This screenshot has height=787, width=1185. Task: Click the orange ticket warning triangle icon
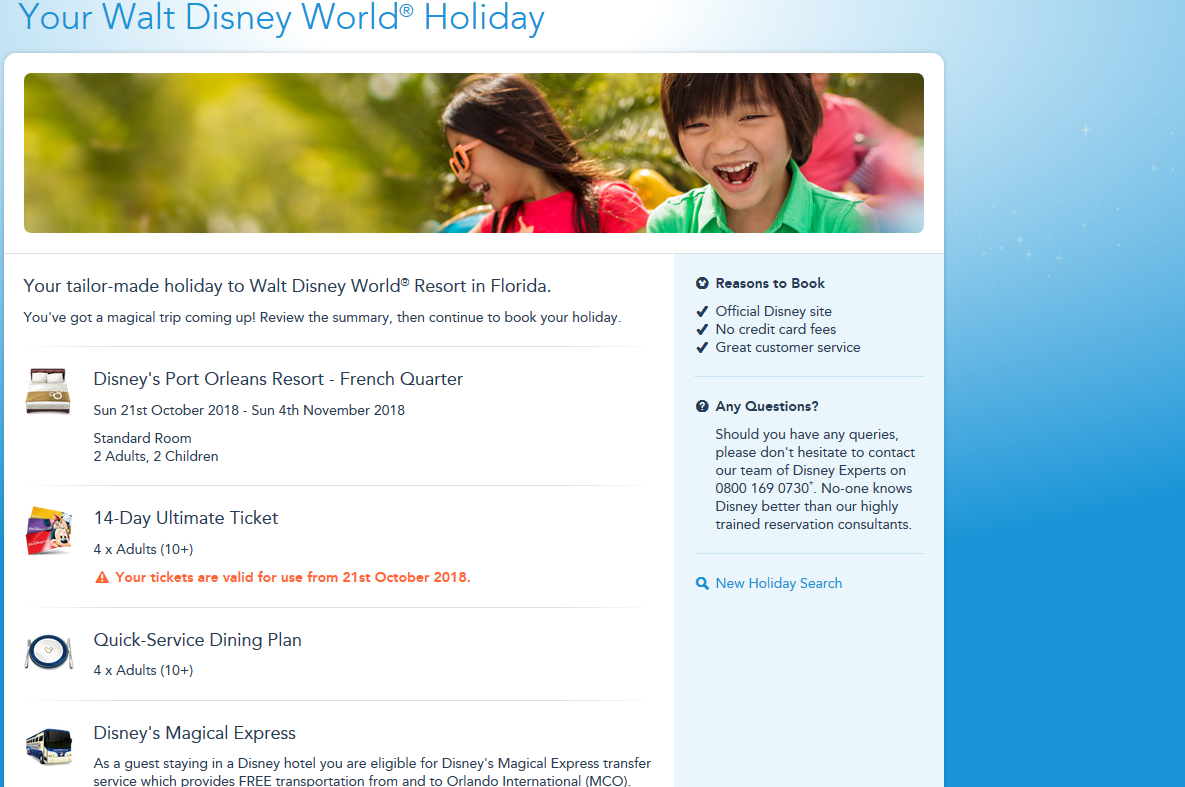pos(102,578)
